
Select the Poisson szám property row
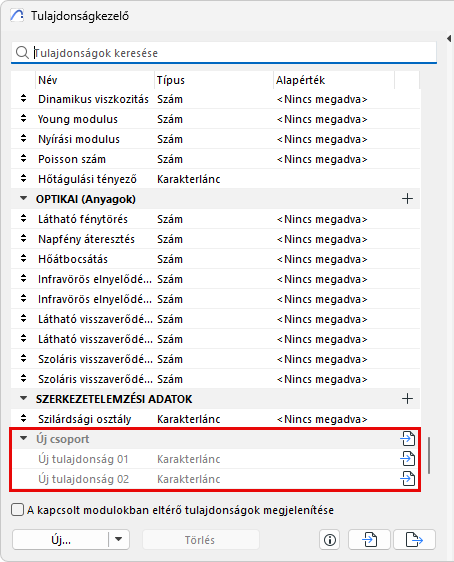(215, 159)
